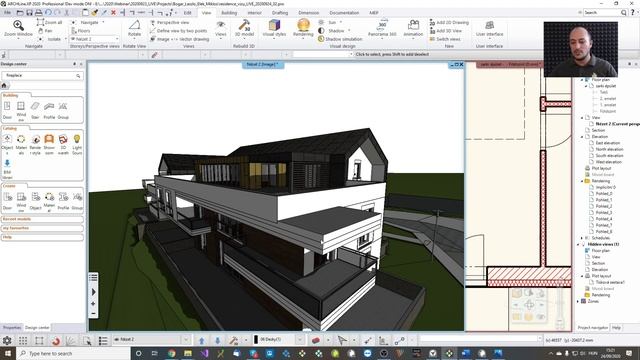Screen dimensions: 640x360
Task: Click Switch views
Action: (444, 39)
